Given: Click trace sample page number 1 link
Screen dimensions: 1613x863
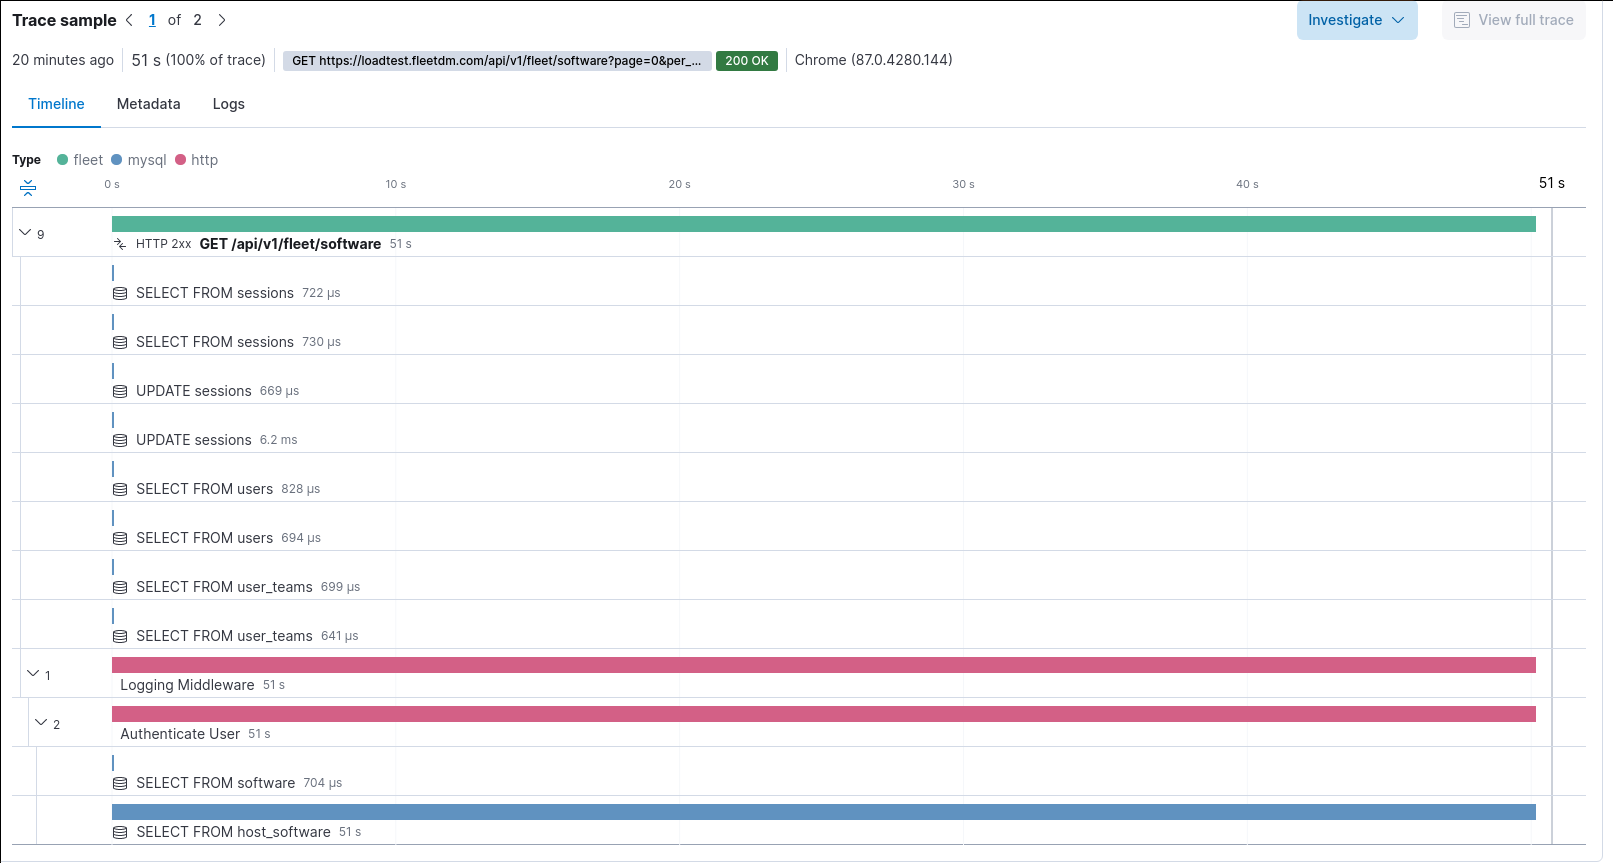Looking at the screenshot, I should [152, 20].
